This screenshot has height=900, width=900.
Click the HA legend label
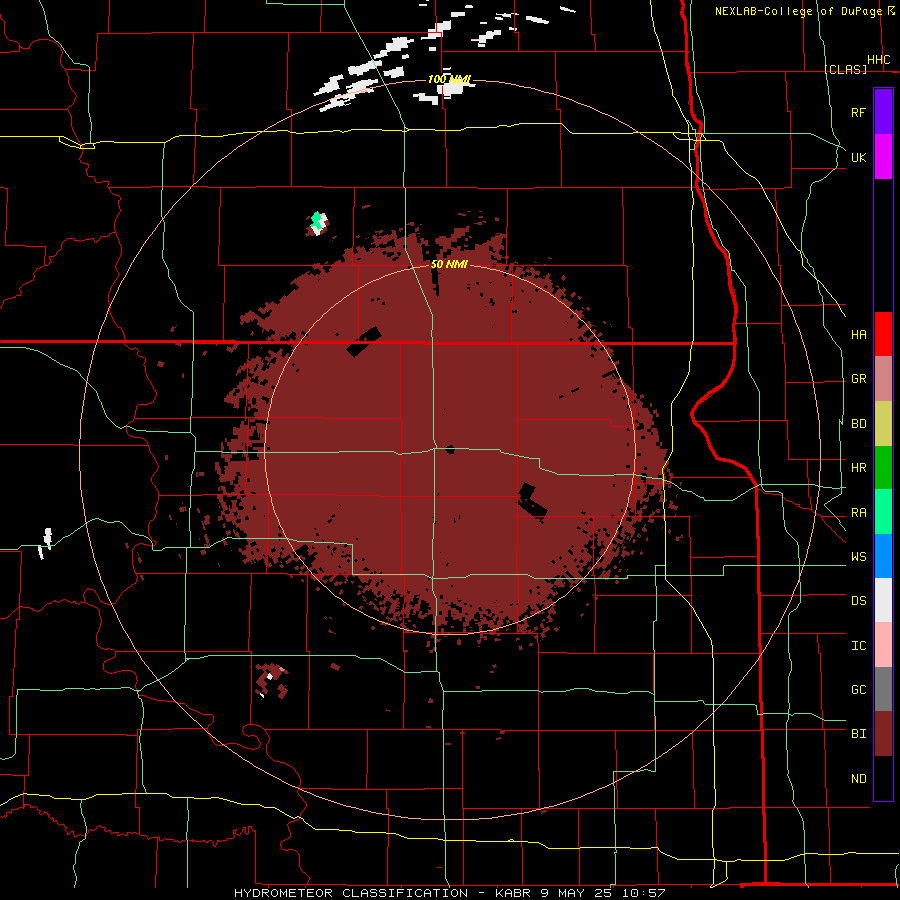(858, 334)
